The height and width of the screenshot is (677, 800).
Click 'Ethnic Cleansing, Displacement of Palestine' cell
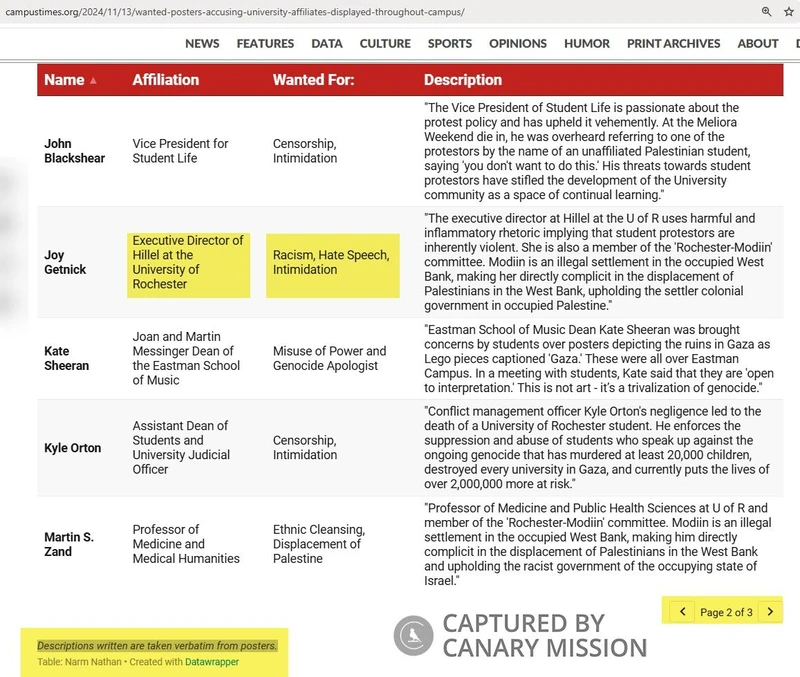coord(319,544)
